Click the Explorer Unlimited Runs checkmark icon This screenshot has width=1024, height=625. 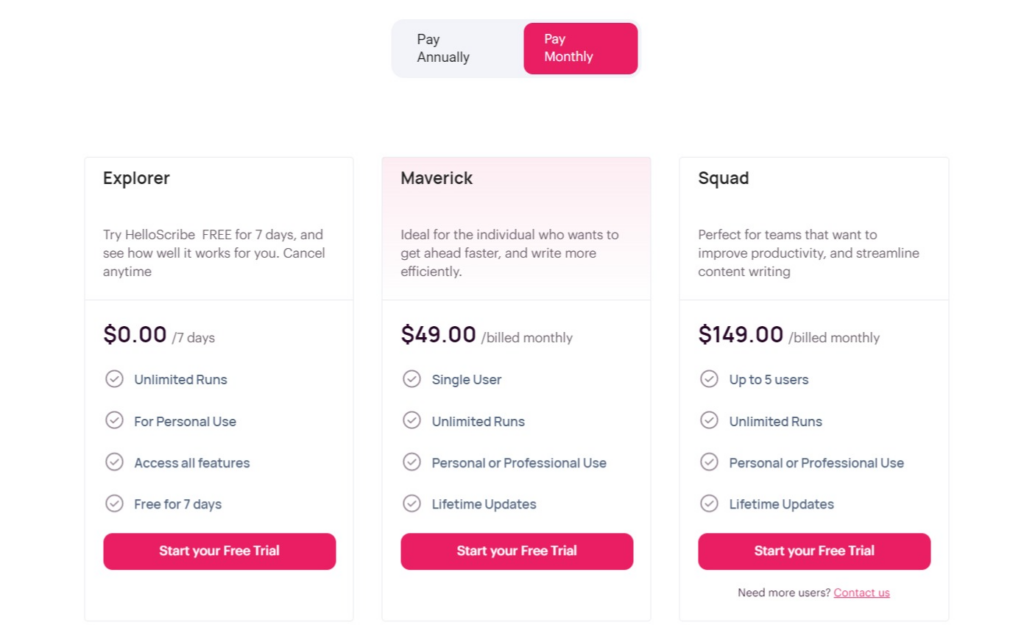[x=114, y=379]
